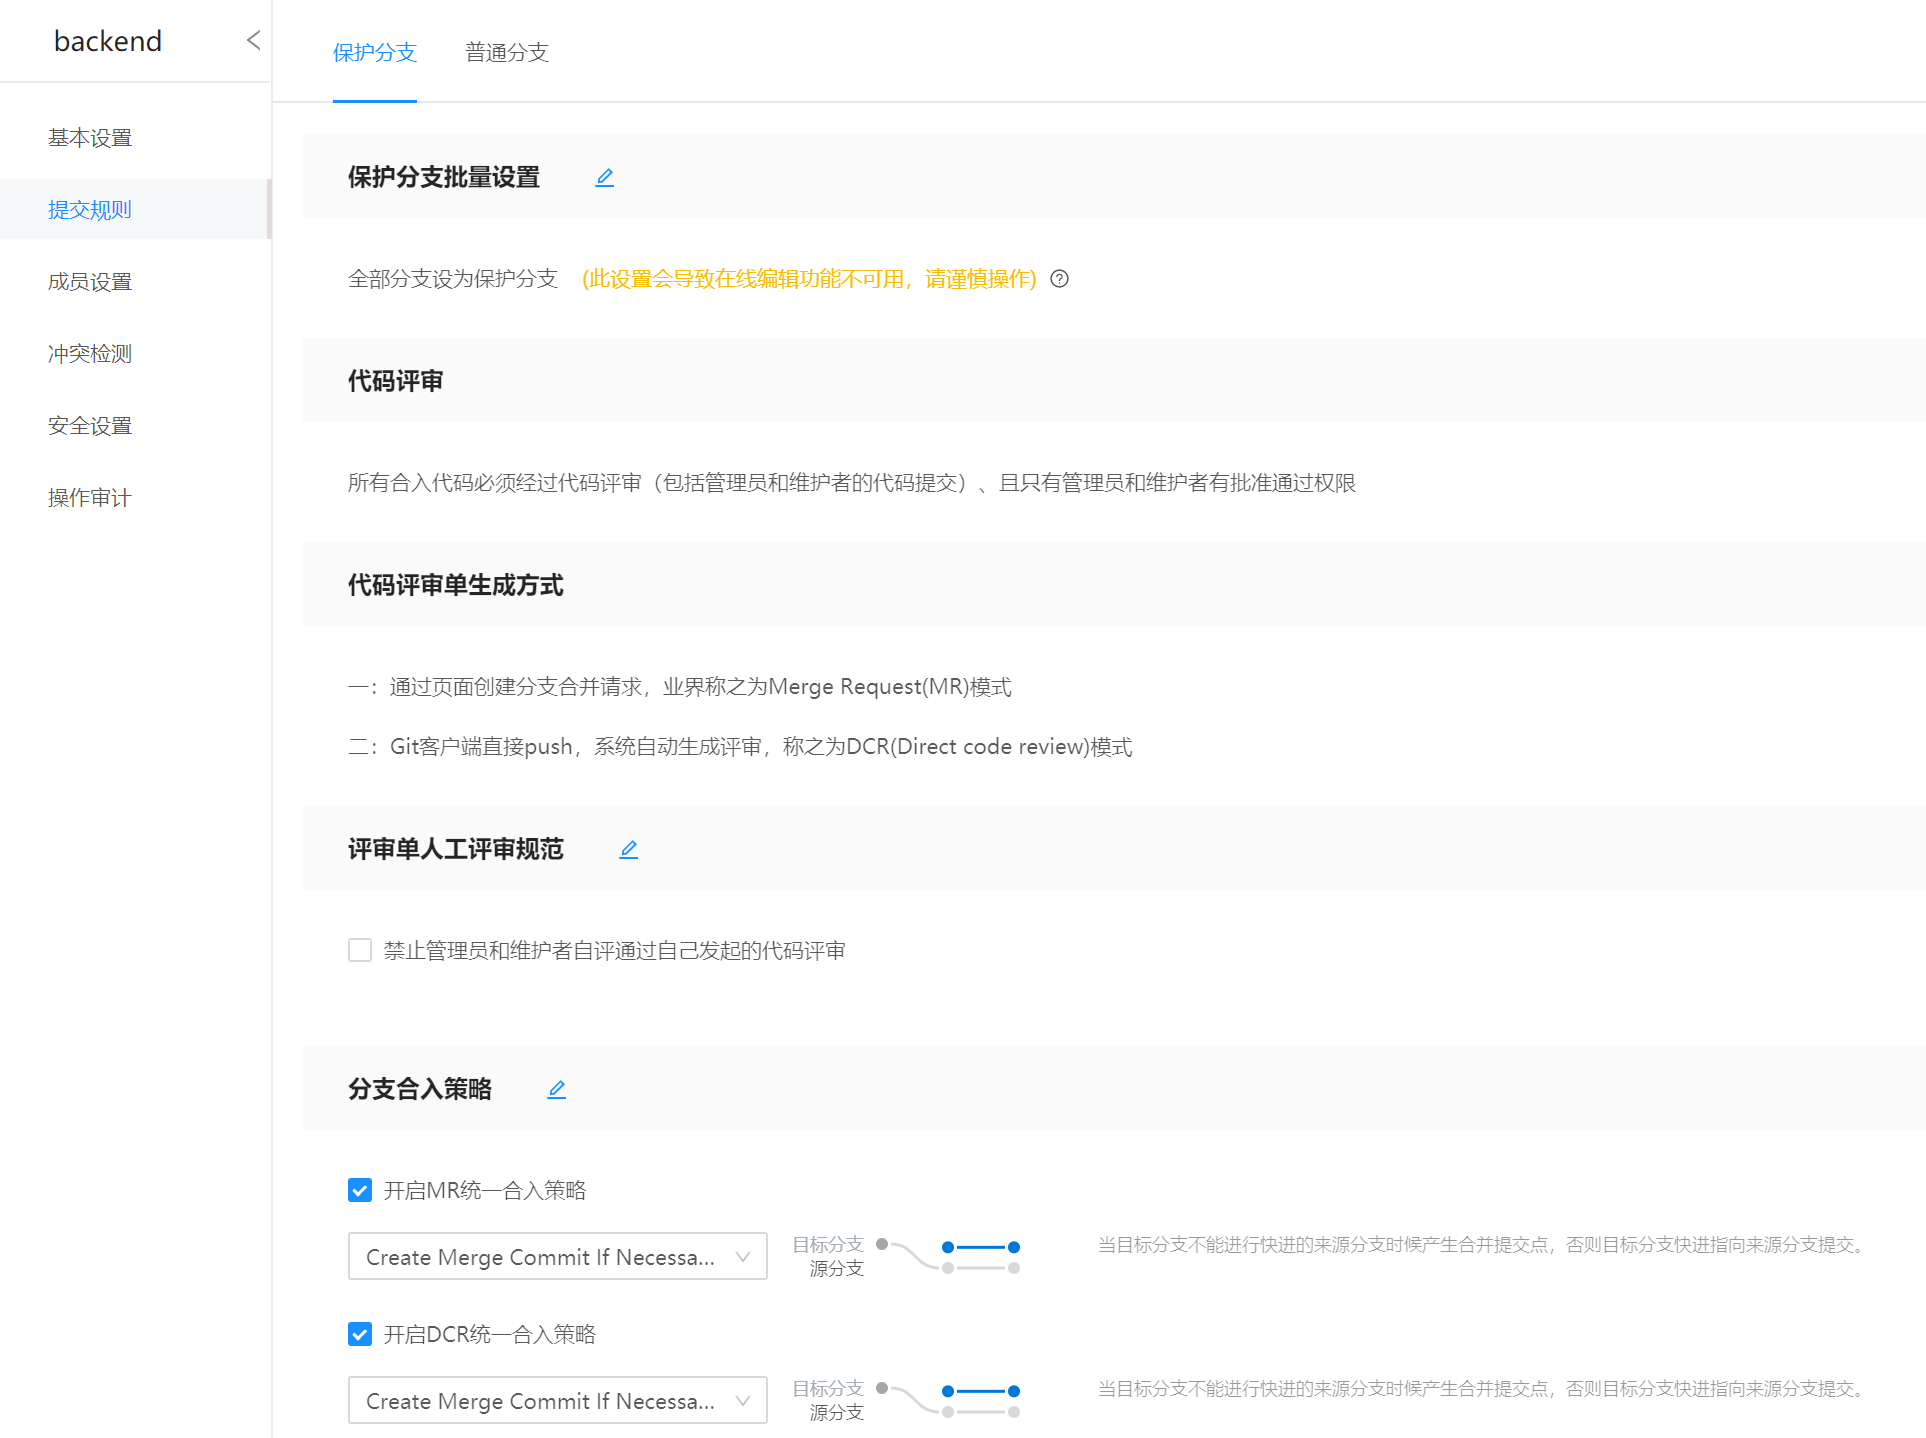Click the Merge Request(MR)模式 description line
1926x1438 pixels.
coord(680,687)
